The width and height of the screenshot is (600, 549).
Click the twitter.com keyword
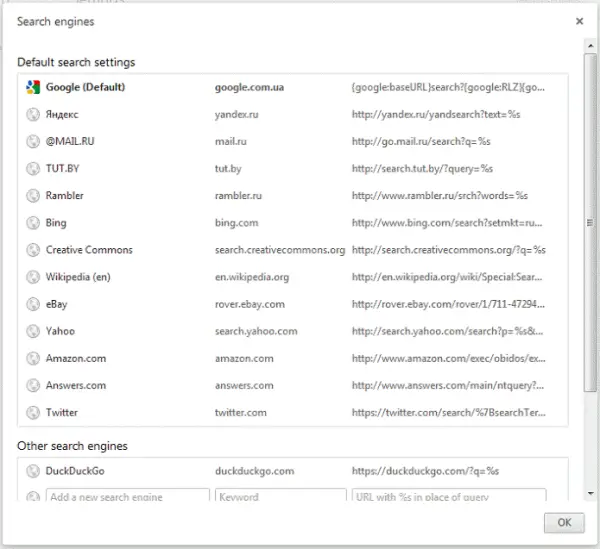click(241, 413)
